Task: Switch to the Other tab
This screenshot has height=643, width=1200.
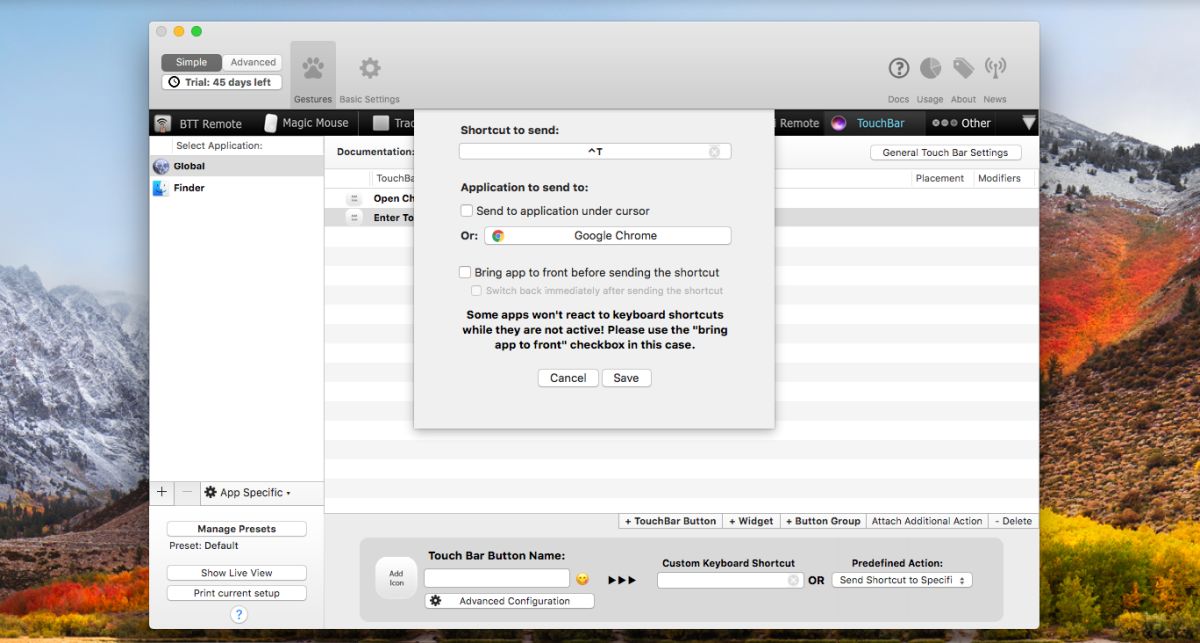Action: [x=962, y=124]
